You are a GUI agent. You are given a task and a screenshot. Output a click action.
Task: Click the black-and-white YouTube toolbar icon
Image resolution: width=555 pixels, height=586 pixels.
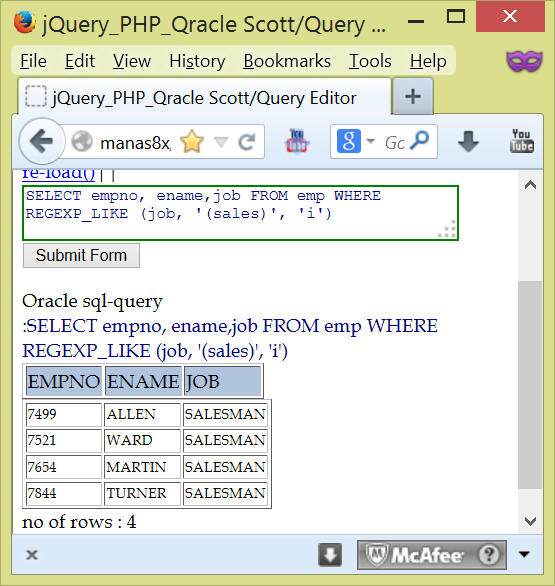[521, 141]
